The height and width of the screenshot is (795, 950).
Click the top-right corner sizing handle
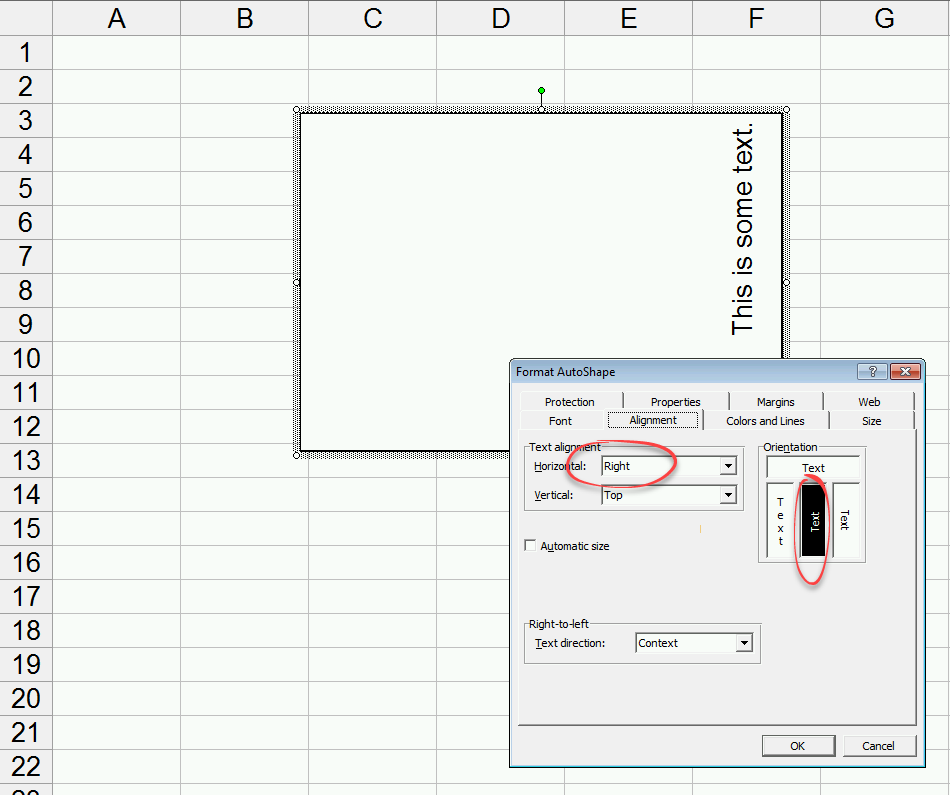click(x=786, y=110)
